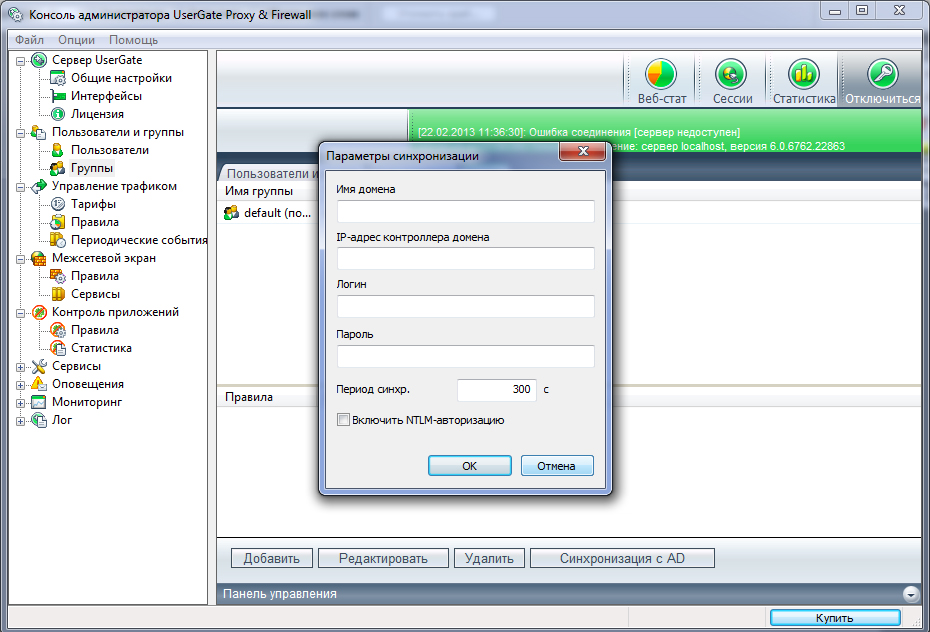930x632 pixels.
Task: Switch to Пользователи и группы tab
Action: (270, 173)
